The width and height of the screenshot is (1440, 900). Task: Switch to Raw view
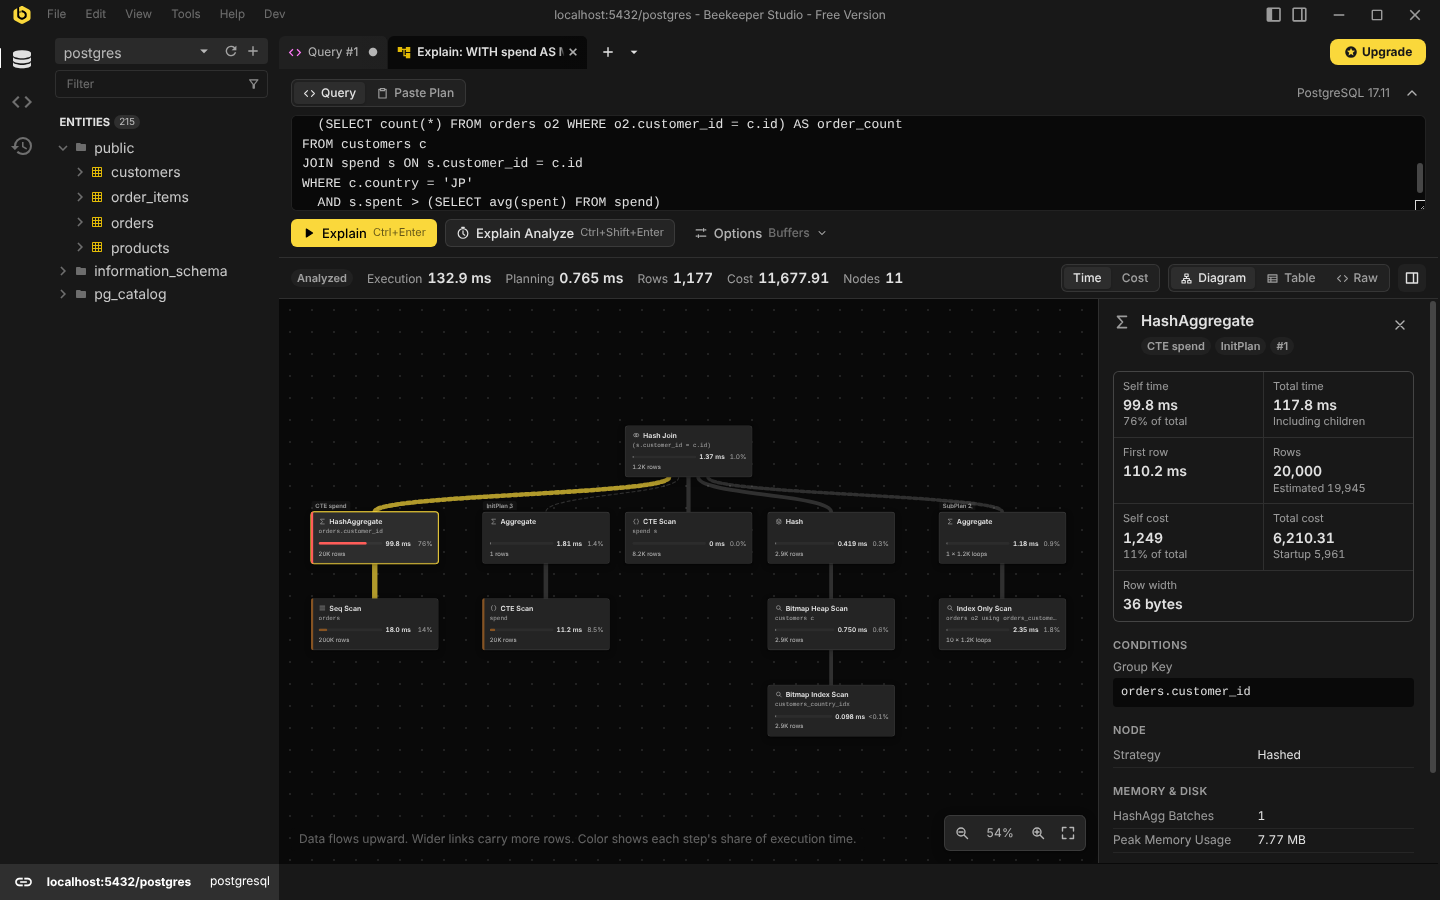tap(1357, 278)
